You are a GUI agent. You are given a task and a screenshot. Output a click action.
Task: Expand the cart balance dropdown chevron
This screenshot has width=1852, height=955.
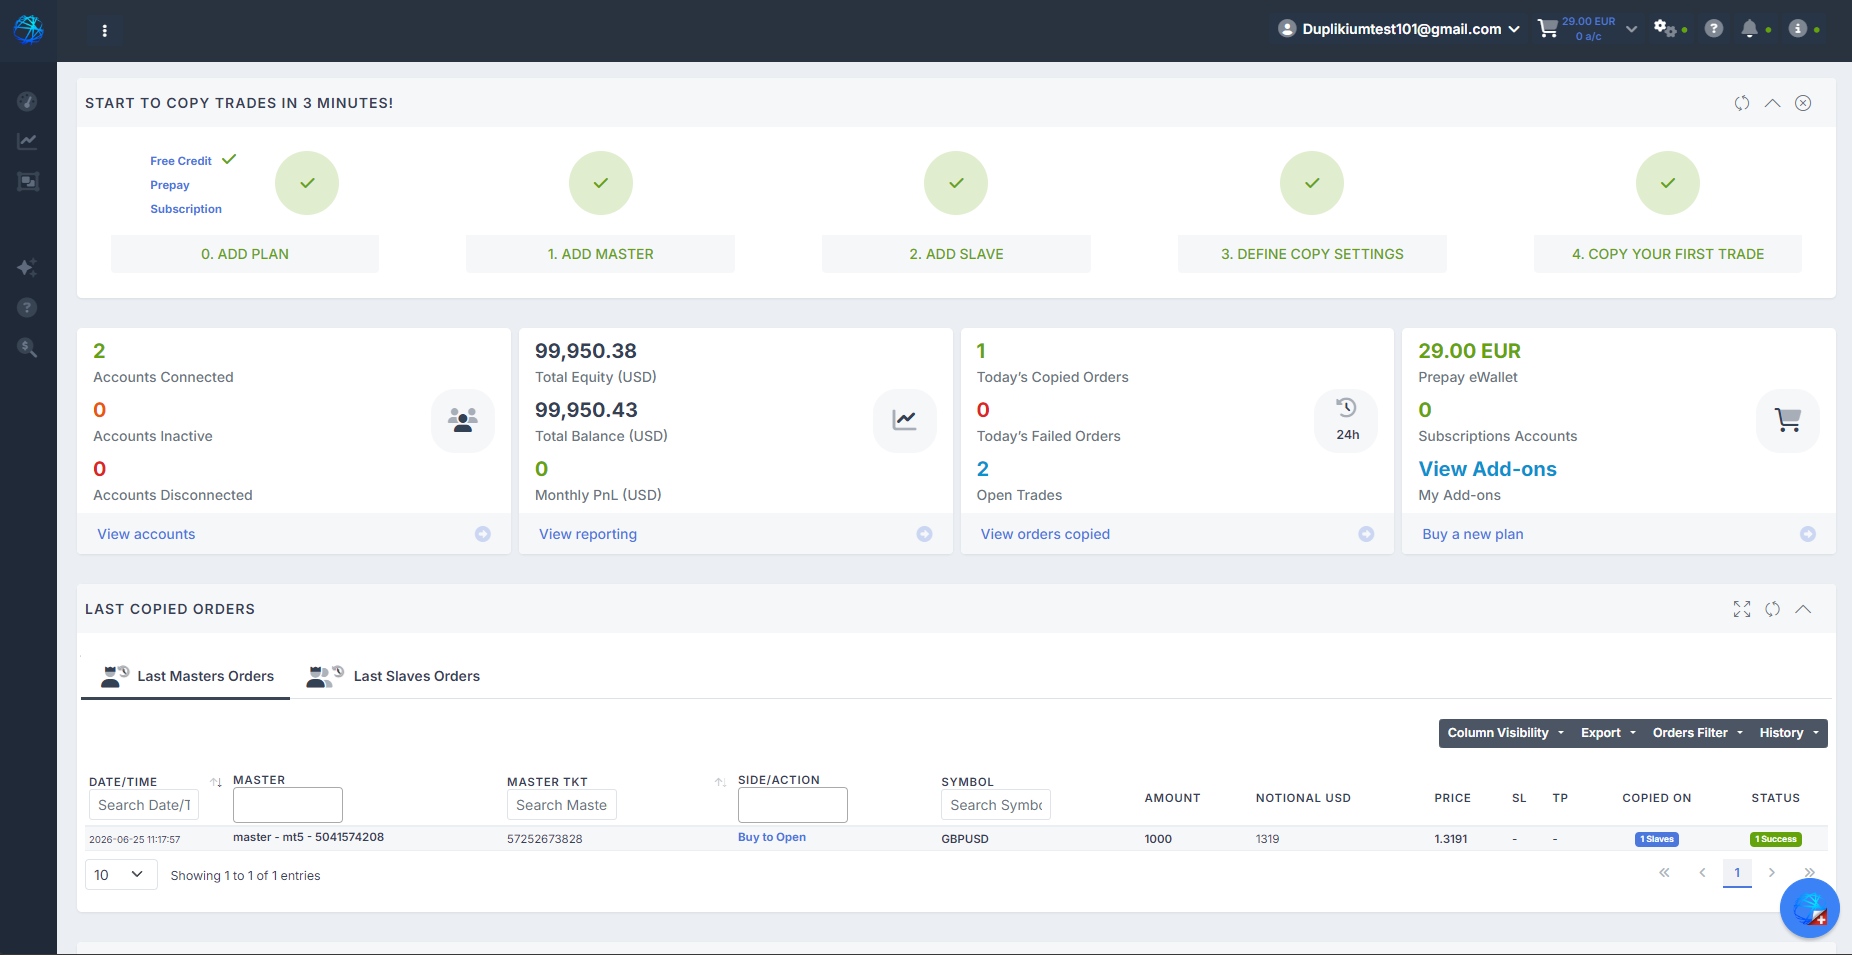[x=1632, y=29]
